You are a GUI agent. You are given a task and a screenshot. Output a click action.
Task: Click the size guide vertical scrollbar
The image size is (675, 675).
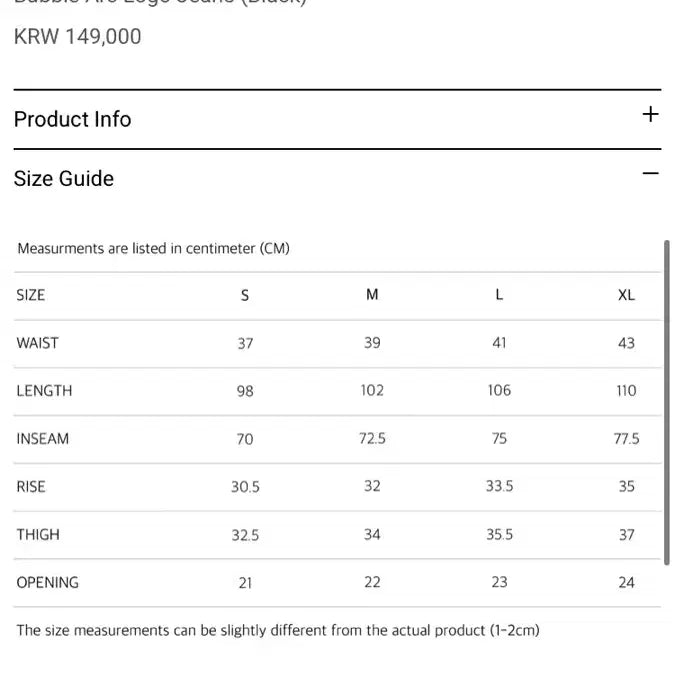tap(667, 403)
